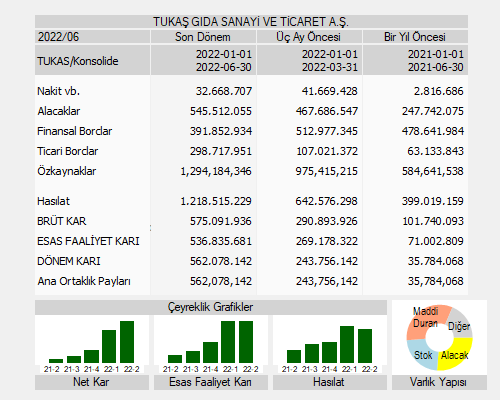Click the Hasılat row label in table
Viewport: 500px width, 400px height.
click(x=53, y=201)
